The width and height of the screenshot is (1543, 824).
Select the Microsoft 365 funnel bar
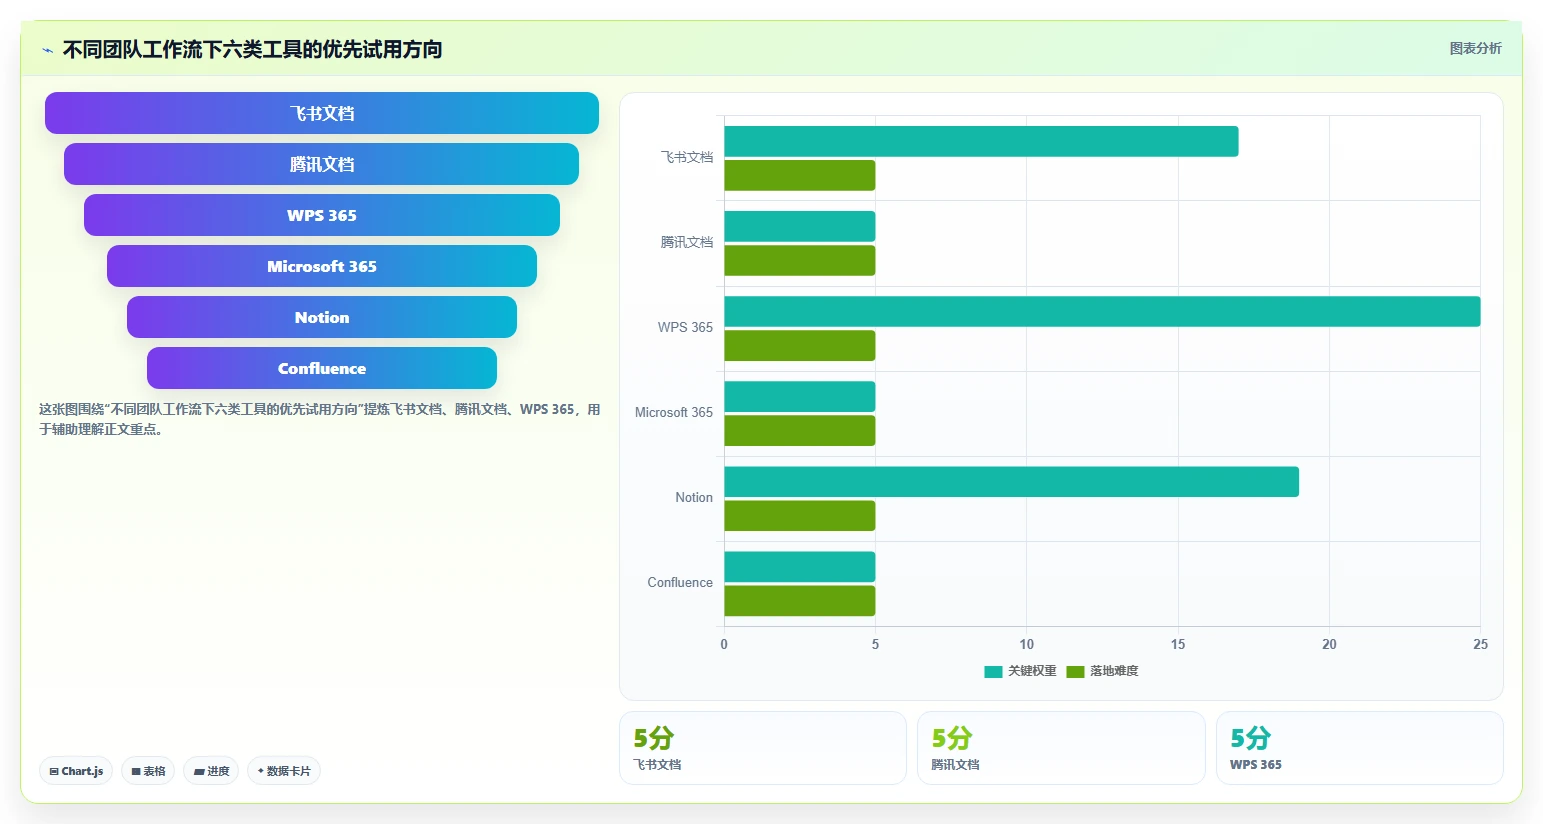(x=322, y=266)
